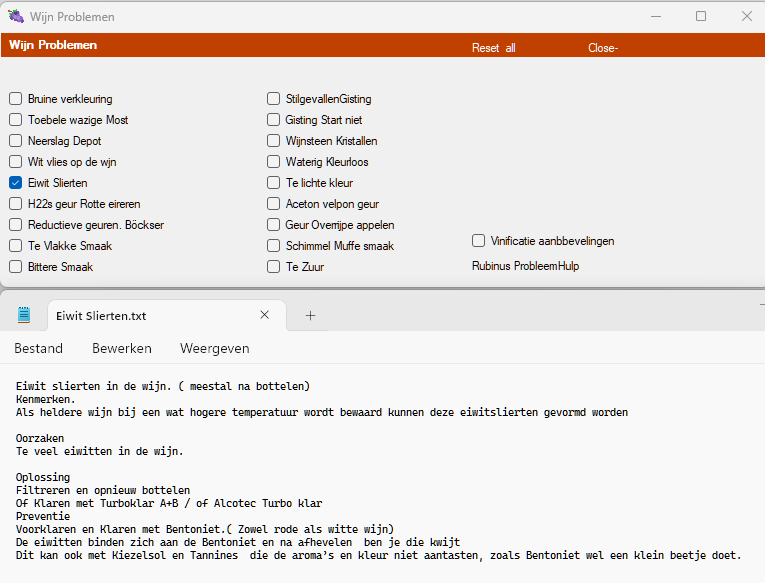This screenshot has height=583, width=765.
Task: Select the Te Zuur checkbox
Action: [x=274, y=267]
